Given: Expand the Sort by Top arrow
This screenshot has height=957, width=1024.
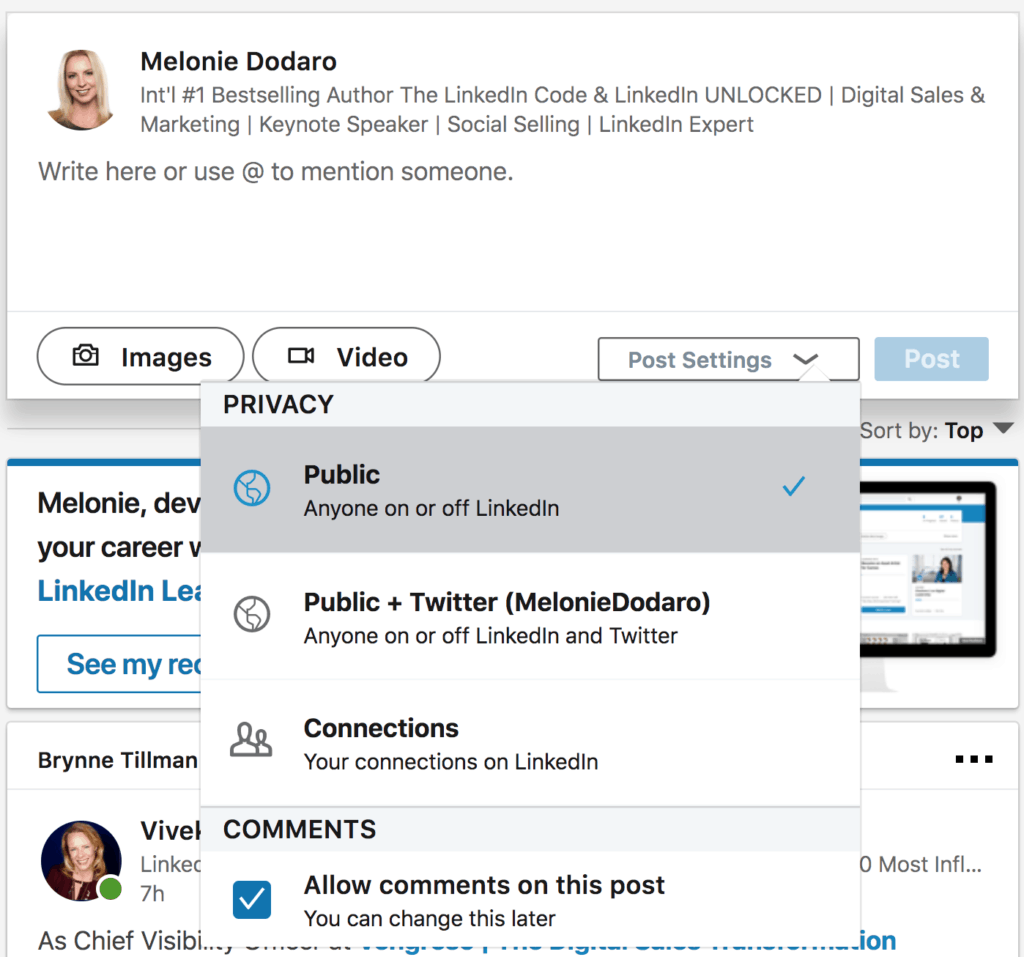Looking at the screenshot, I should pos(1003,429).
